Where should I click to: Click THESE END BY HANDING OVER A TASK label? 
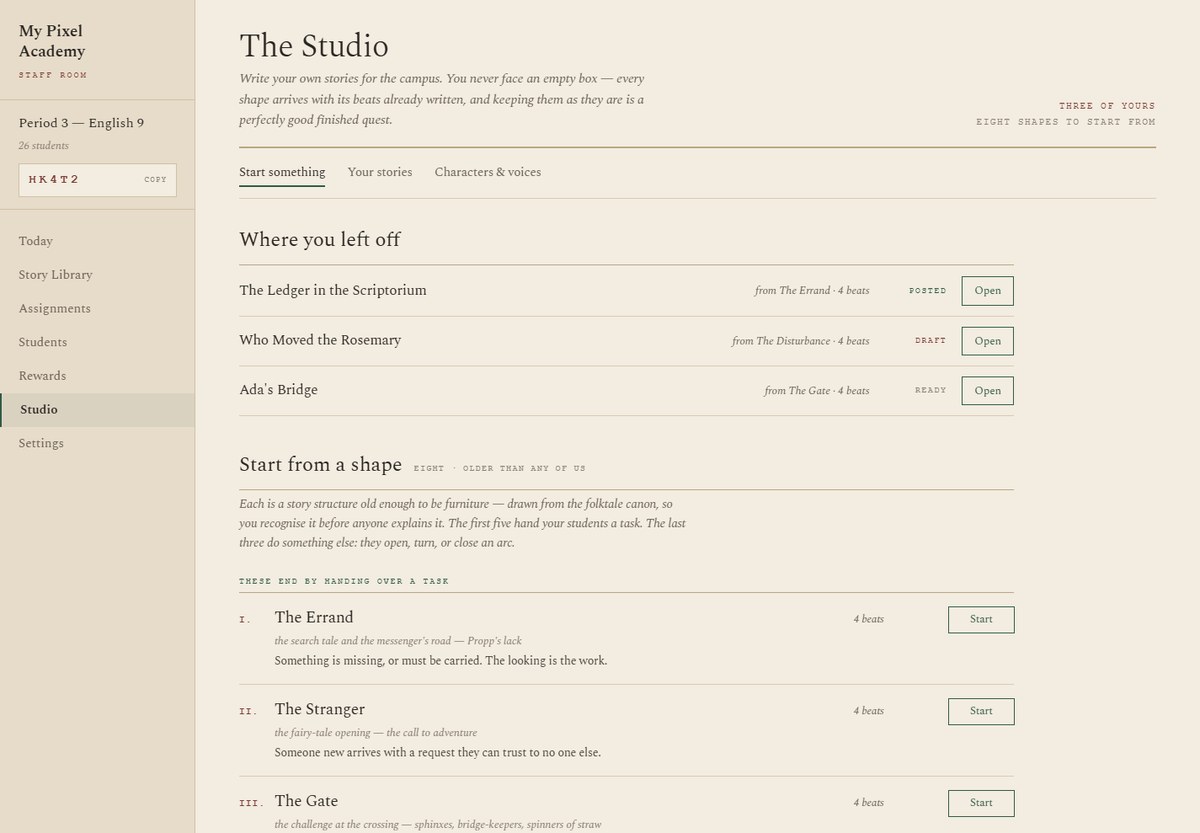[x=344, y=581]
